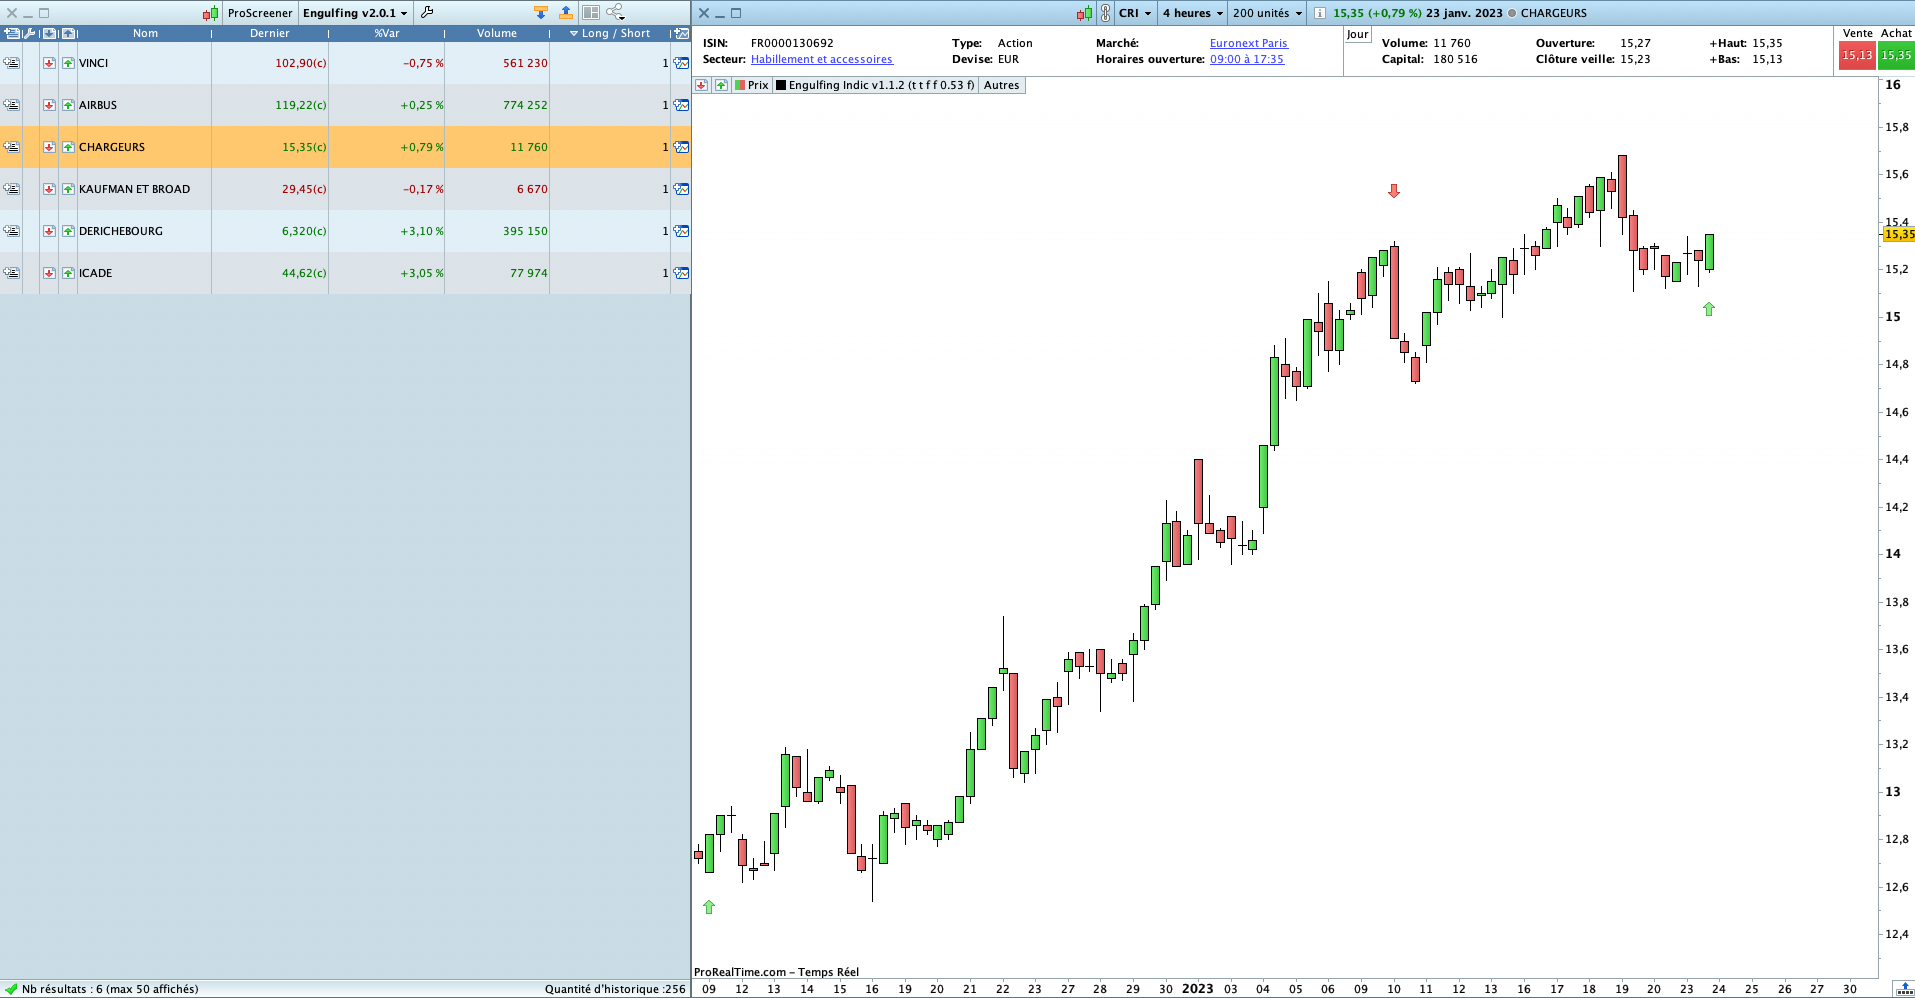The image size is (1915, 998).
Task: Click the orange downward-arrow icon in the ProScreener toolbar
Action: 541,12
